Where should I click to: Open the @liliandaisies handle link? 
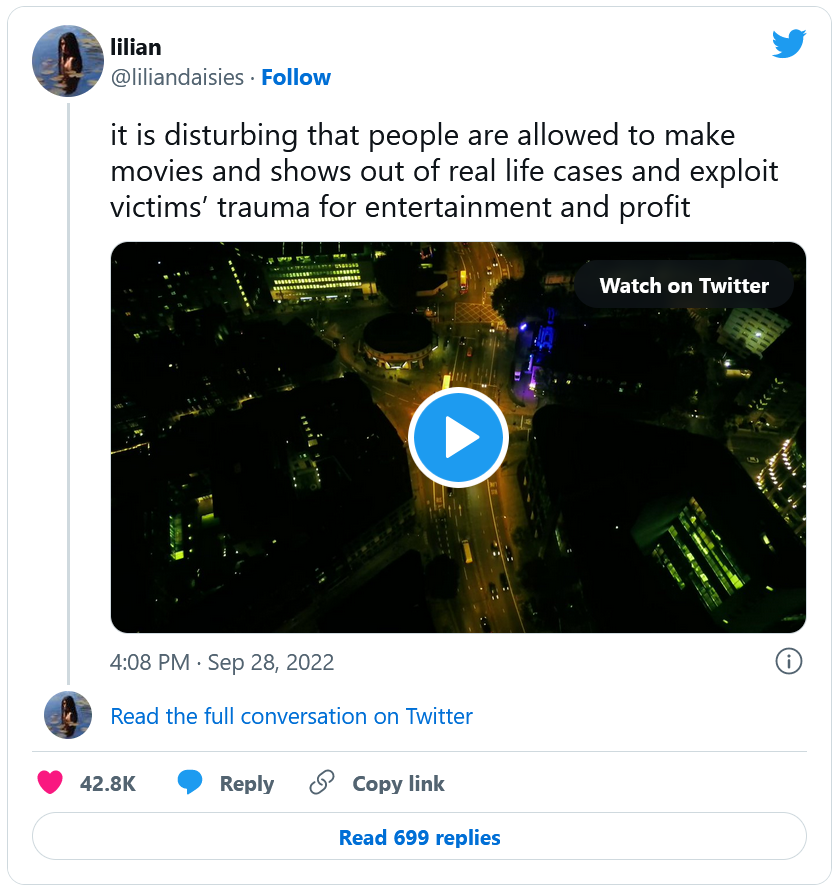[177, 78]
